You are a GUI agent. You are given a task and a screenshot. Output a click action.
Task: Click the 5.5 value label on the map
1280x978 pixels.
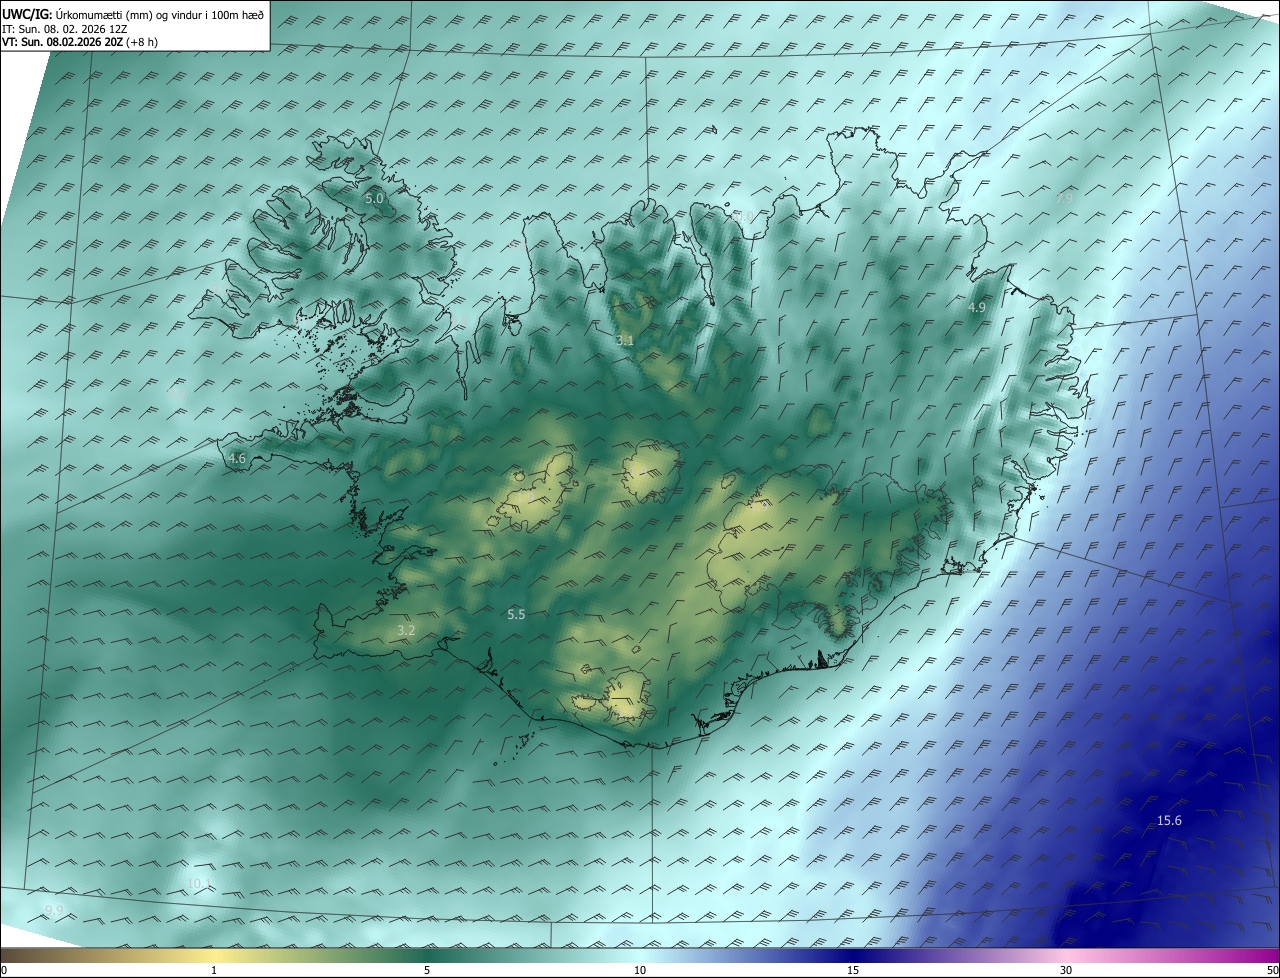pyautogui.click(x=516, y=615)
